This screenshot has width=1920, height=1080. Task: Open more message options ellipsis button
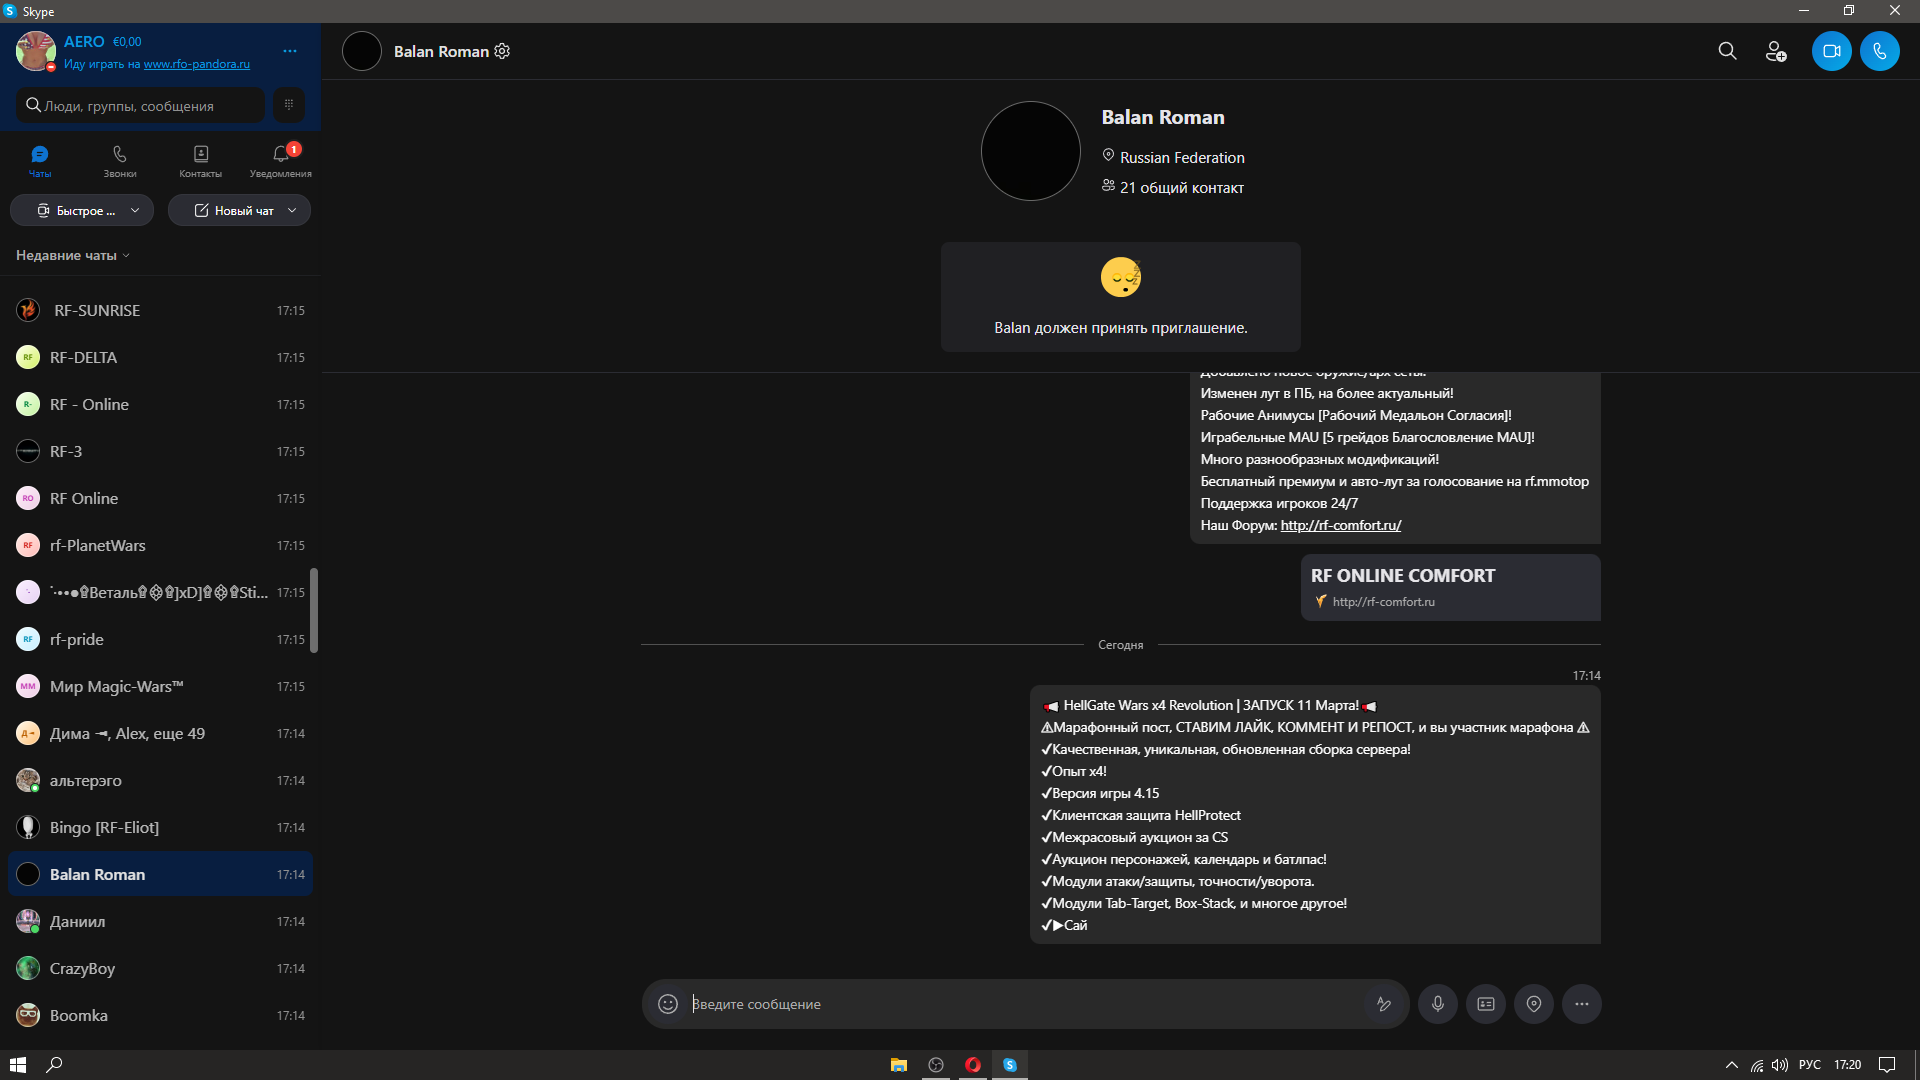(x=1582, y=1004)
